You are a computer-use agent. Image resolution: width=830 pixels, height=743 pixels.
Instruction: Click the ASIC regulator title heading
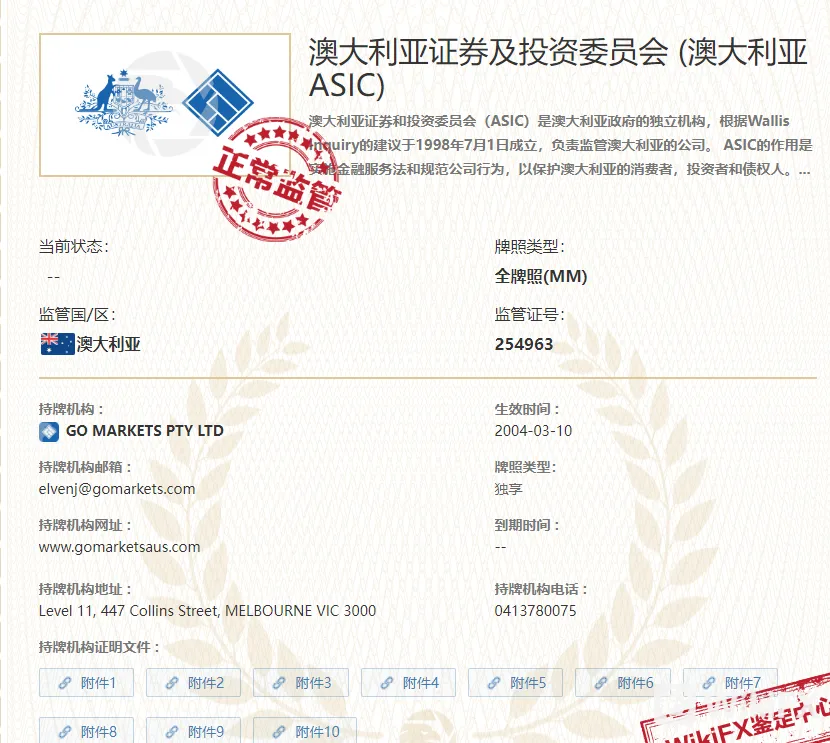tap(558, 68)
